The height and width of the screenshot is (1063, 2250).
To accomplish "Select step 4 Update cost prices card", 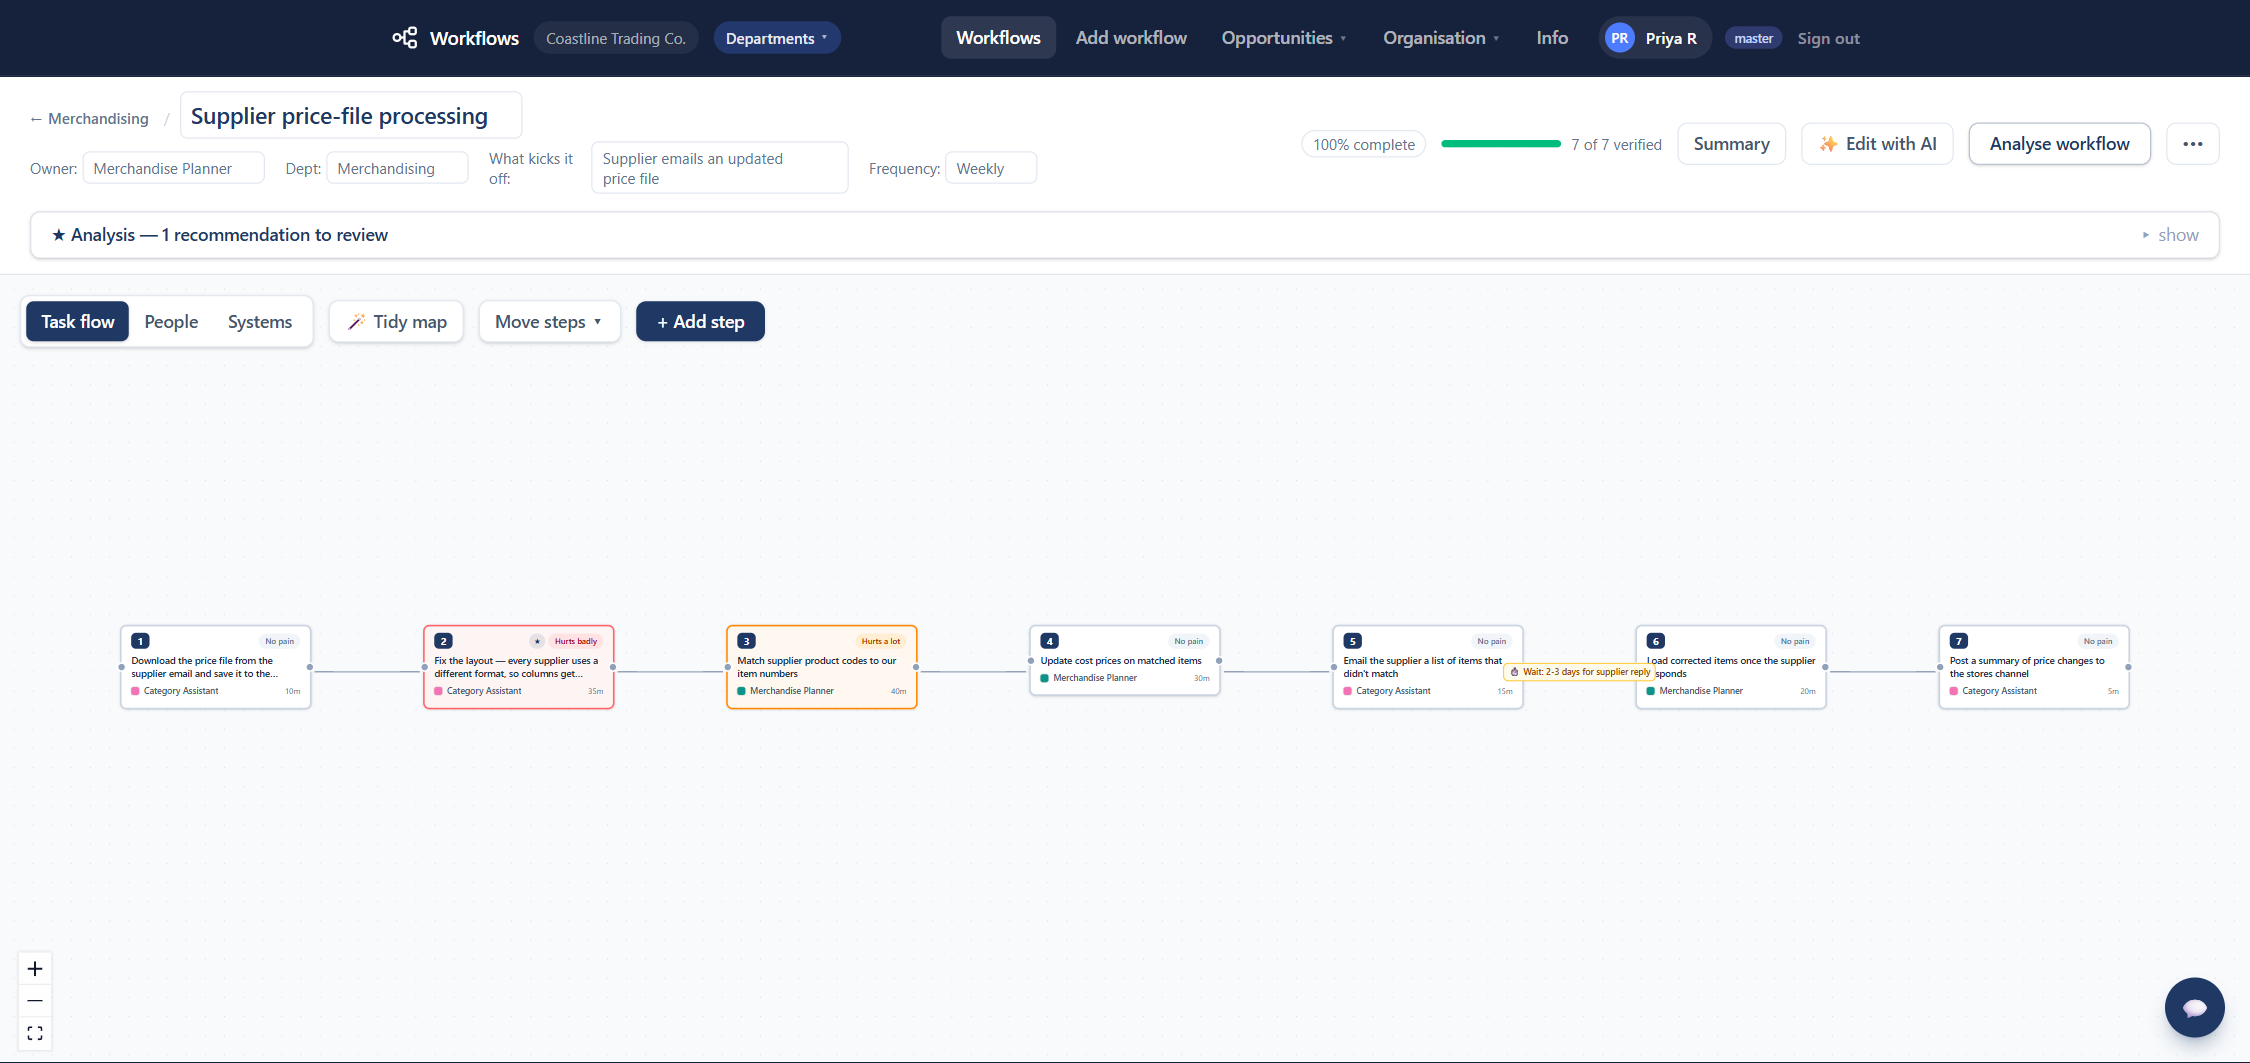I will [1125, 661].
